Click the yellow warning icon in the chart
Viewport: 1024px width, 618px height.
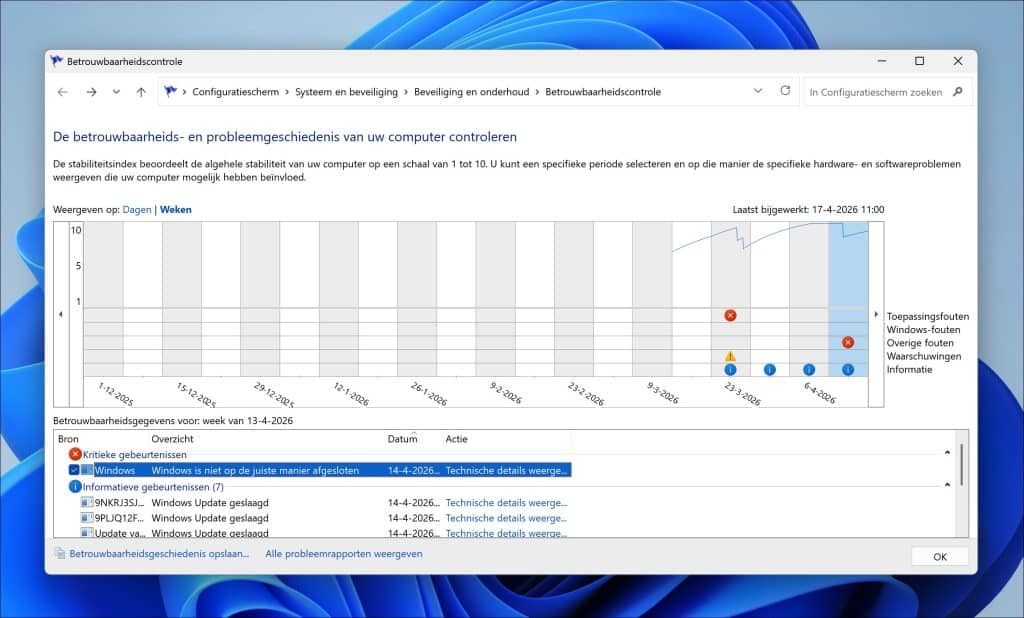[730, 356]
